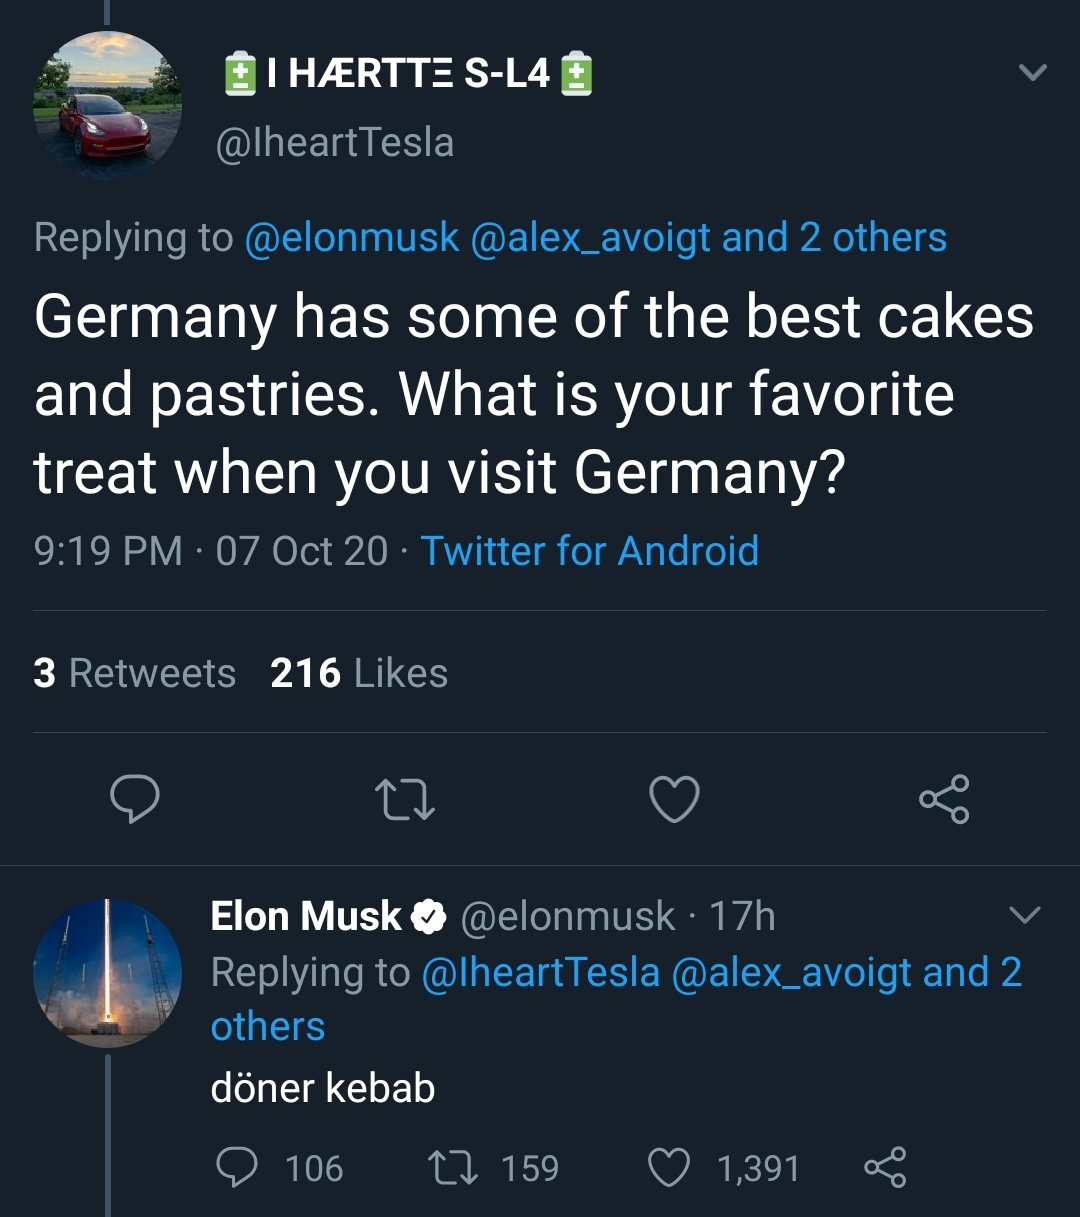Image resolution: width=1080 pixels, height=1217 pixels.
Task: Tap the Twitter for Android link
Action: 589,551
